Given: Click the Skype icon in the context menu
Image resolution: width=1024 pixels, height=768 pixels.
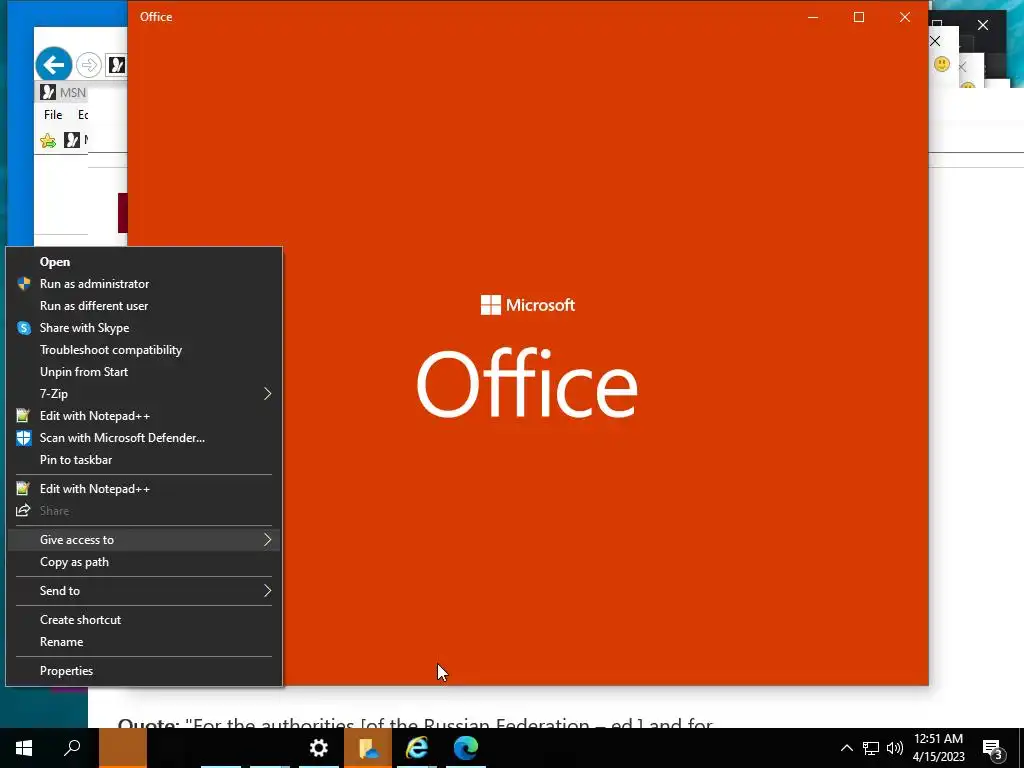Looking at the screenshot, I should (24, 328).
